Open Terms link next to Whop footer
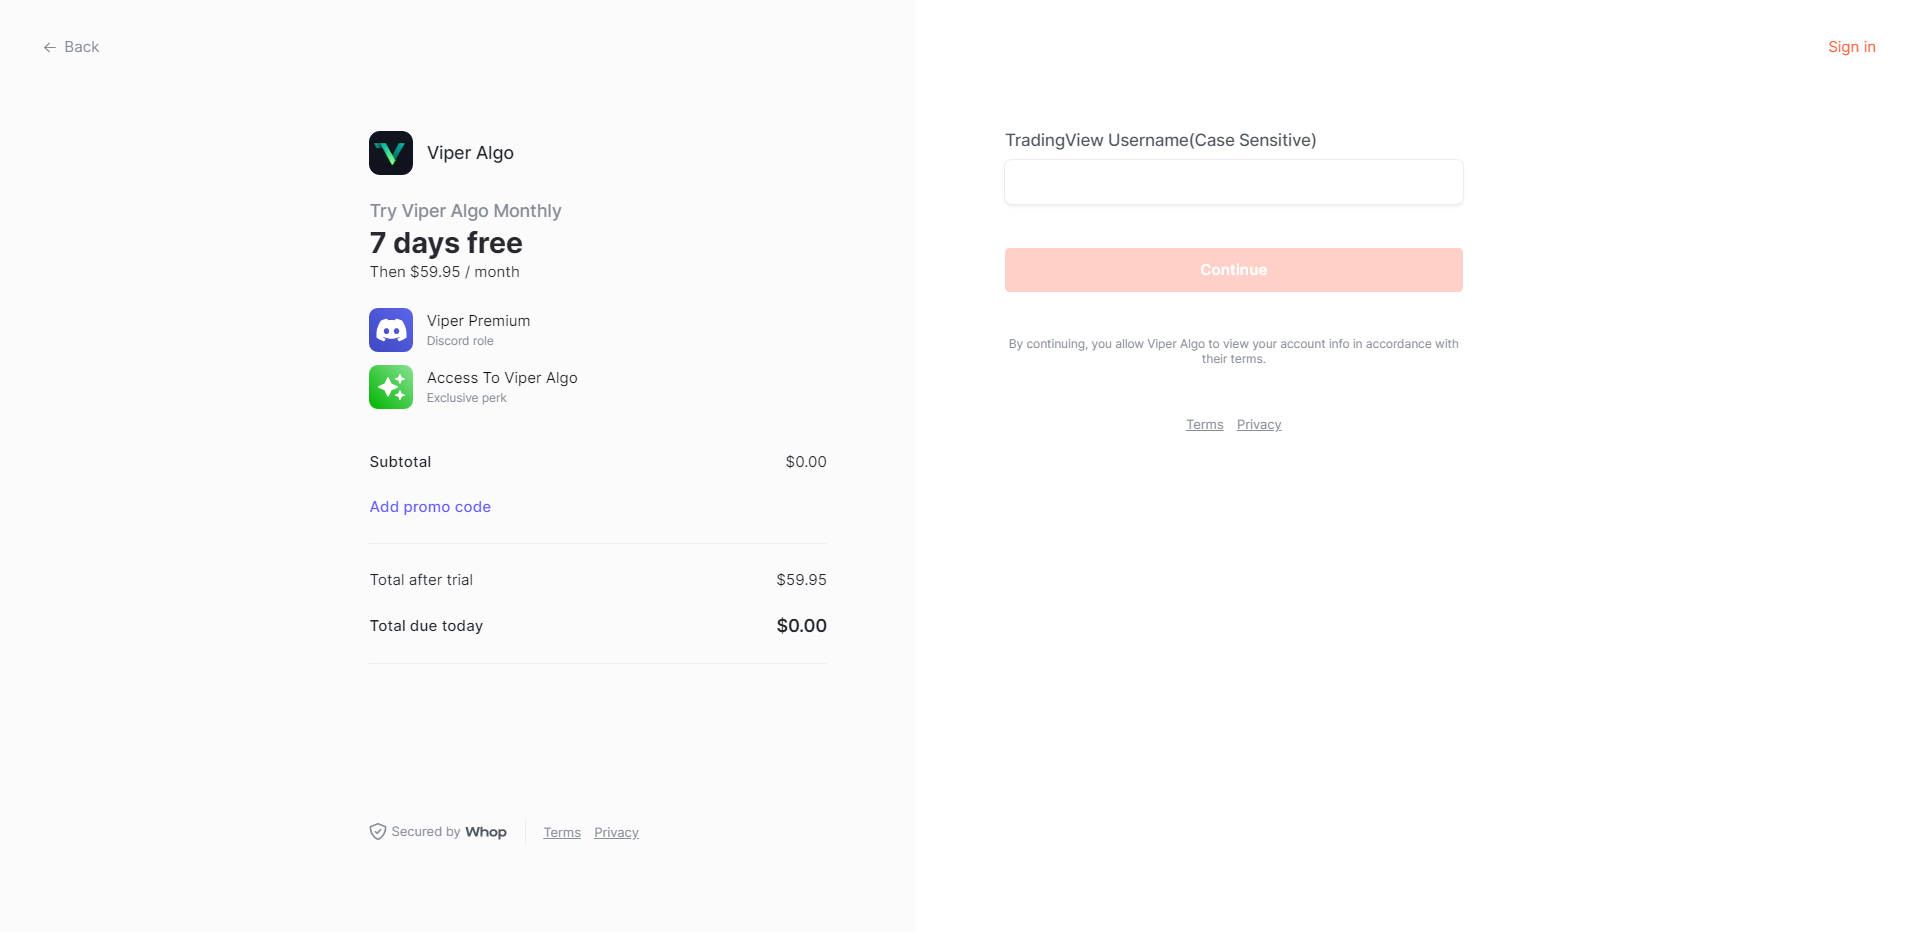This screenshot has width=1920, height=932. (562, 833)
